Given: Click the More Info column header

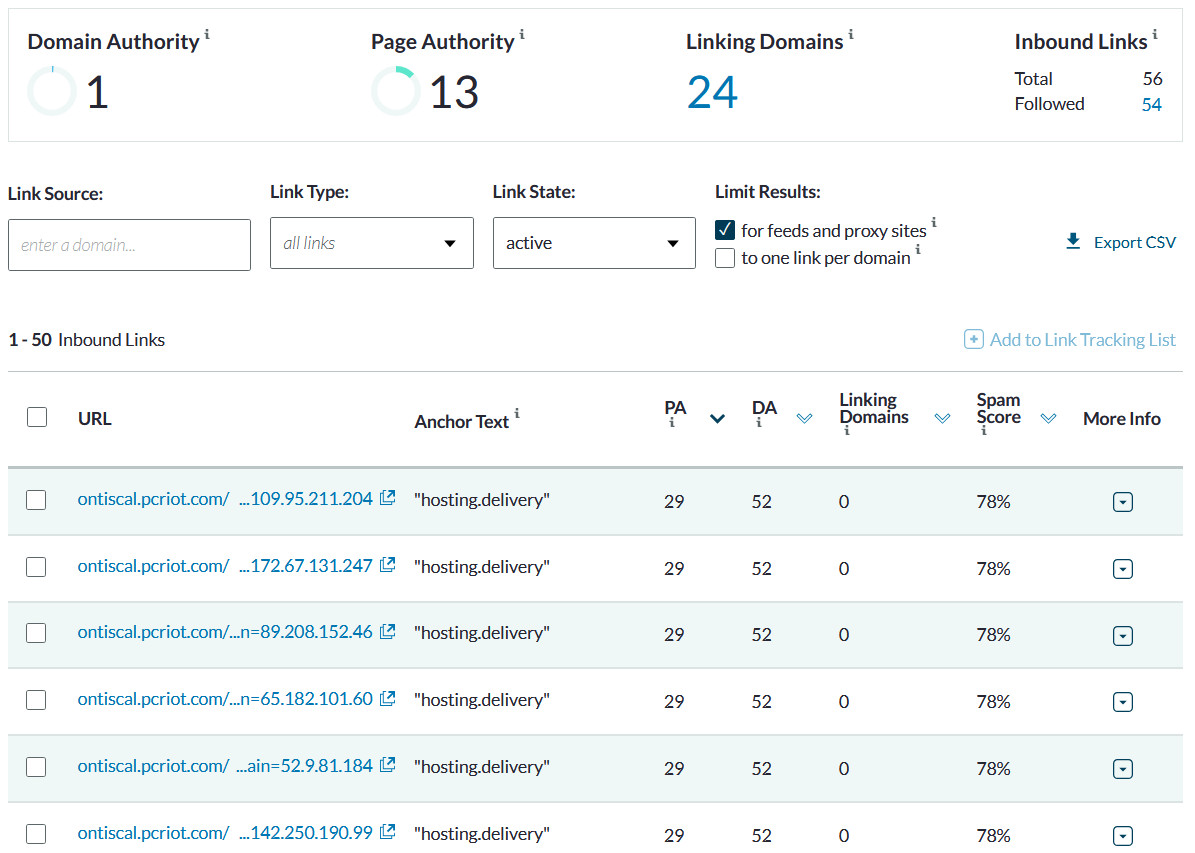Looking at the screenshot, I should click(x=1122, y=418).
